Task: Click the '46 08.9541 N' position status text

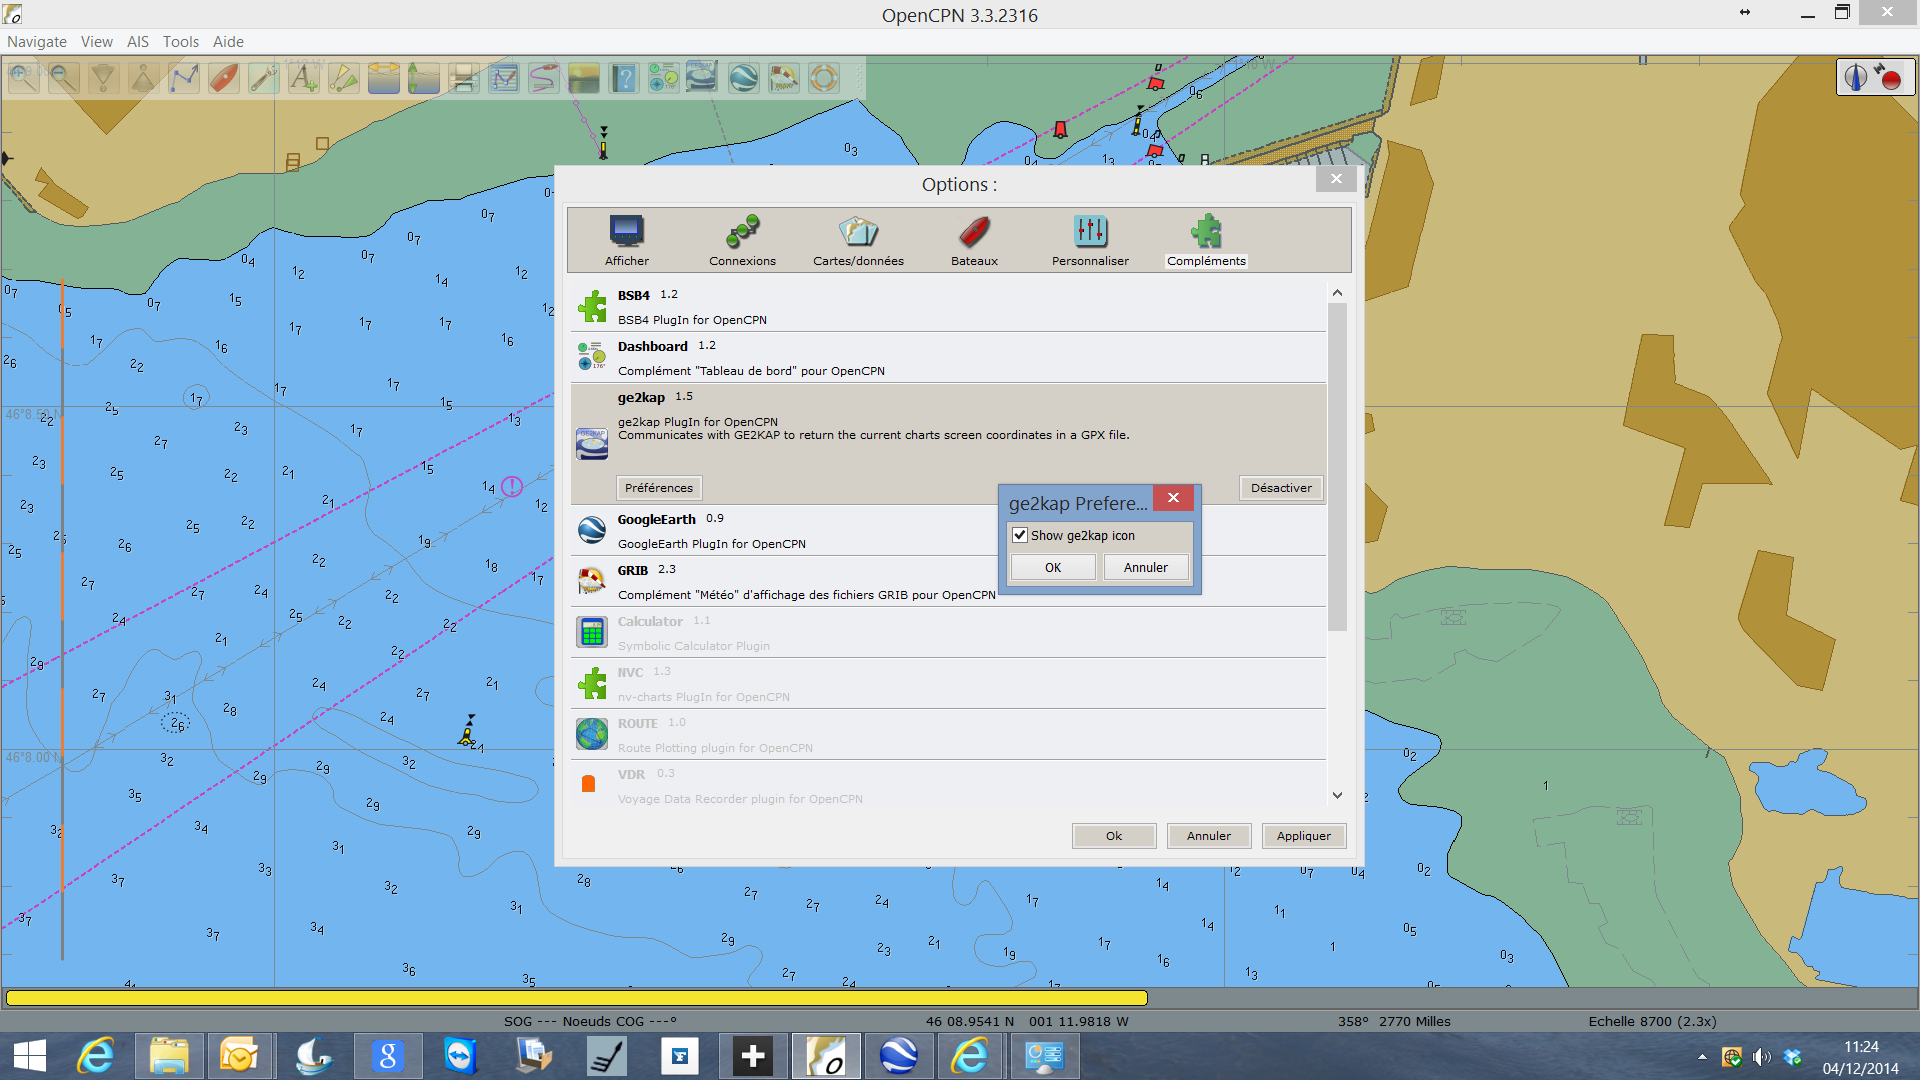Action: click(x=970, y=1021)
